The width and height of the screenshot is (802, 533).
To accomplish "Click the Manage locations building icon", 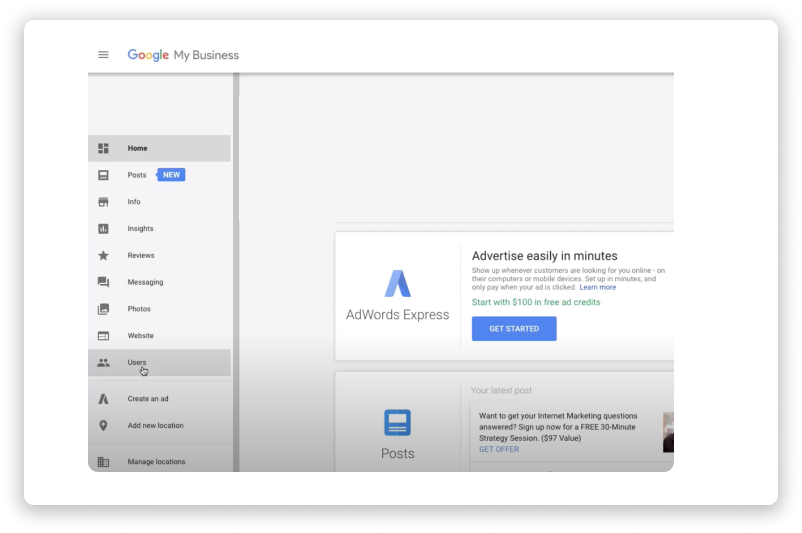I will [x=103, y=462].
